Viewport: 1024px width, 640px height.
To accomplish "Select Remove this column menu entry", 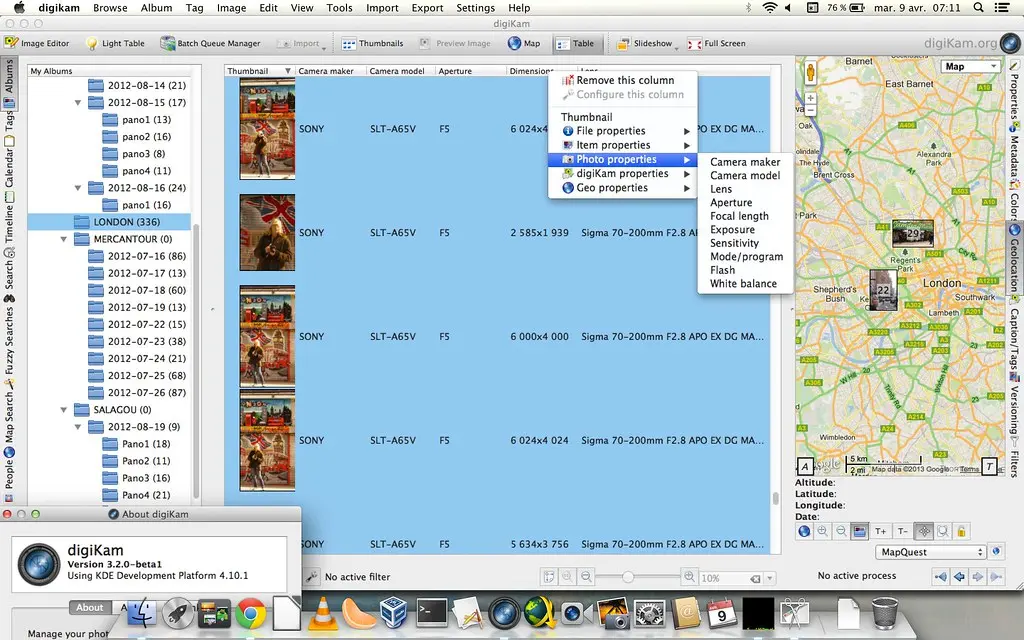I will point(624,80).
